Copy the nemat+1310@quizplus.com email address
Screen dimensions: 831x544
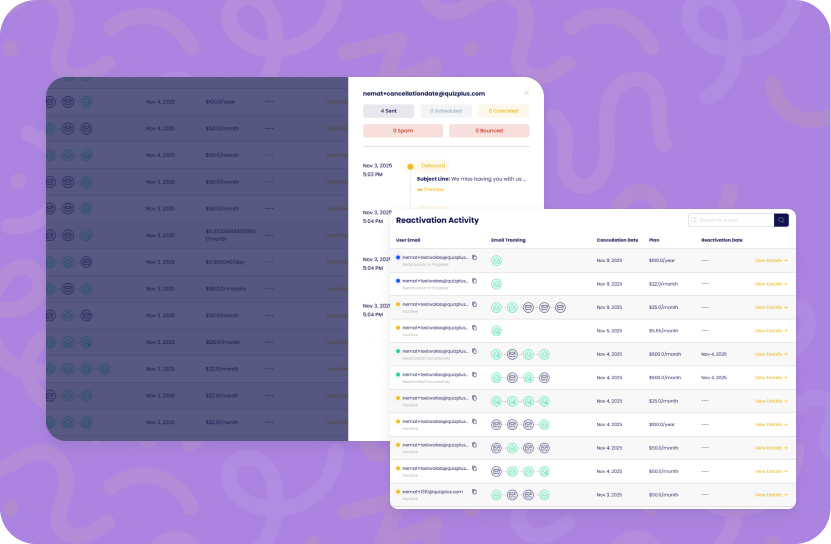click(x=474, y=492)
